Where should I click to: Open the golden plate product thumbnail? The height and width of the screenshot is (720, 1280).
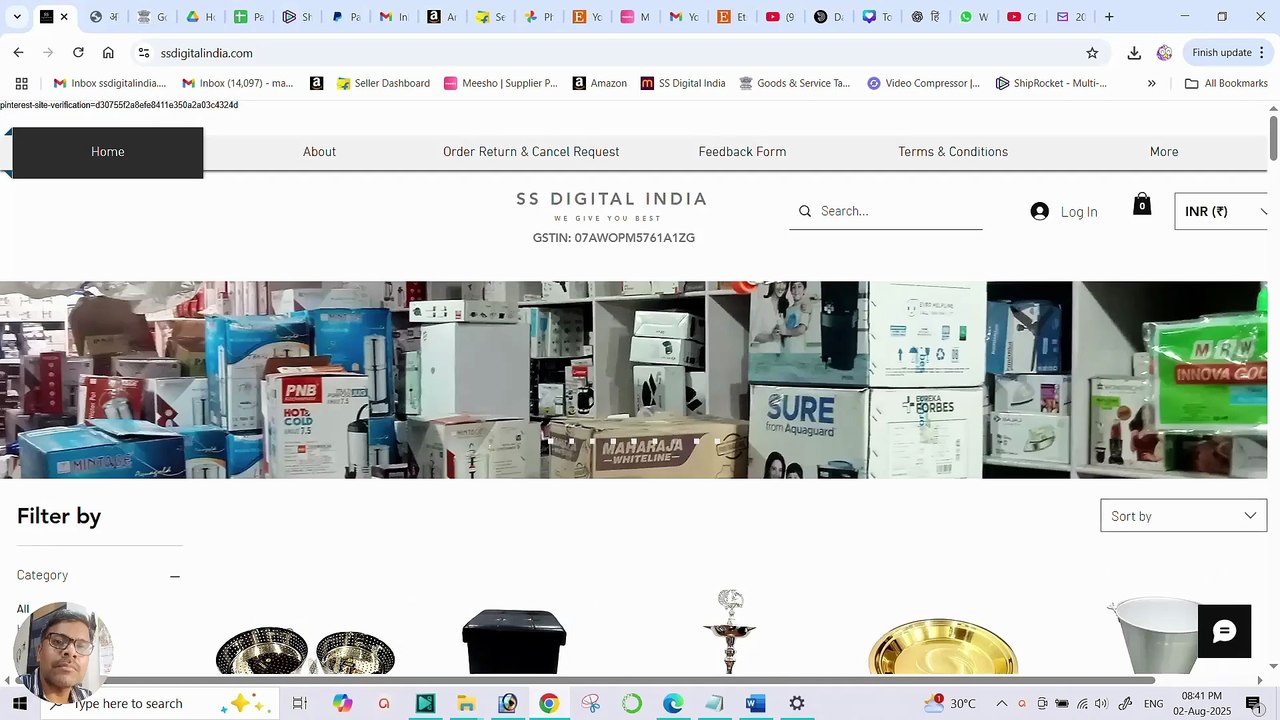pos(942,647)
